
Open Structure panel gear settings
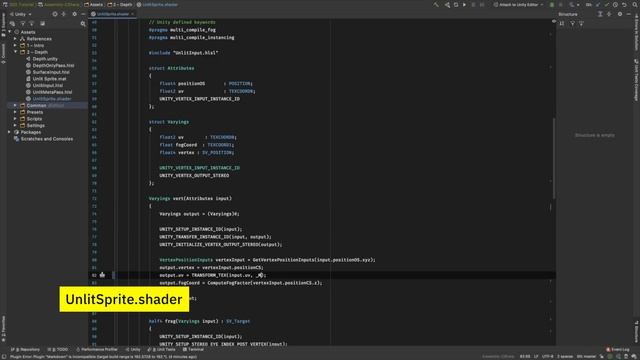coord(620,14)
